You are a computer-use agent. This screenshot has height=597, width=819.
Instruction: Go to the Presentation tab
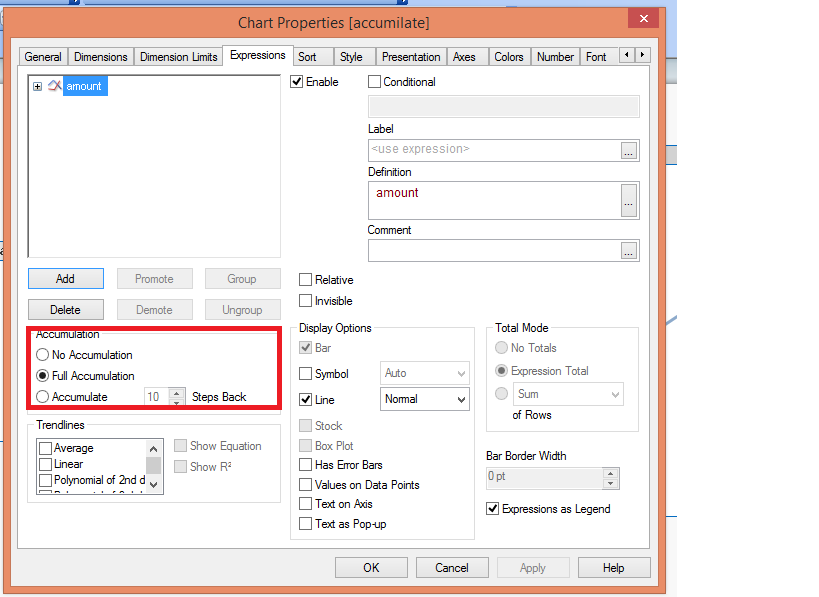411,56
